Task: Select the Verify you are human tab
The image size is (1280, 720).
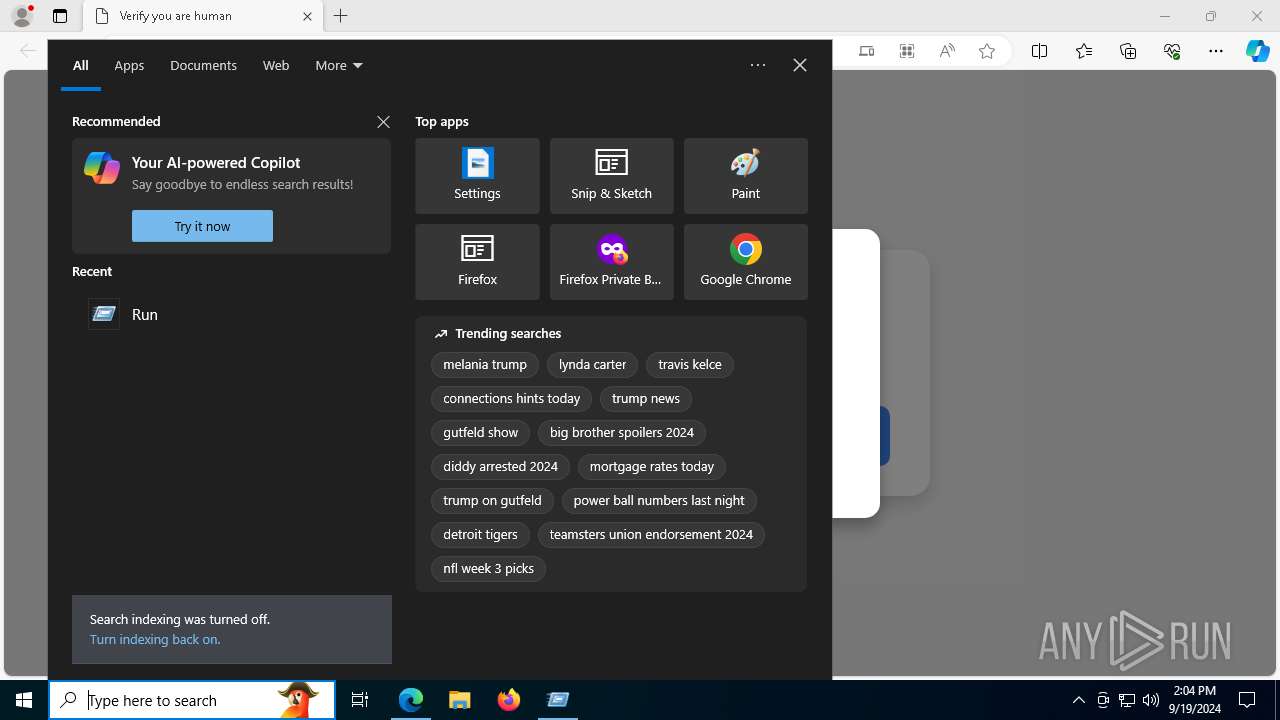Action: pos(203,16)
